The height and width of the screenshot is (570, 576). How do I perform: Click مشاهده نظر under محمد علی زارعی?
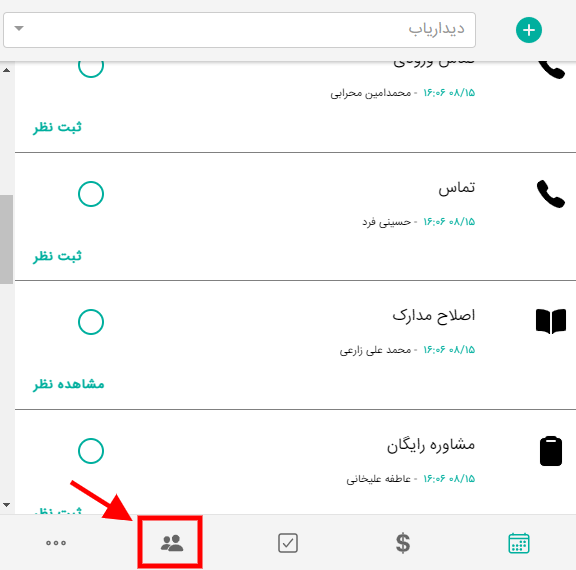coord(69,384)
